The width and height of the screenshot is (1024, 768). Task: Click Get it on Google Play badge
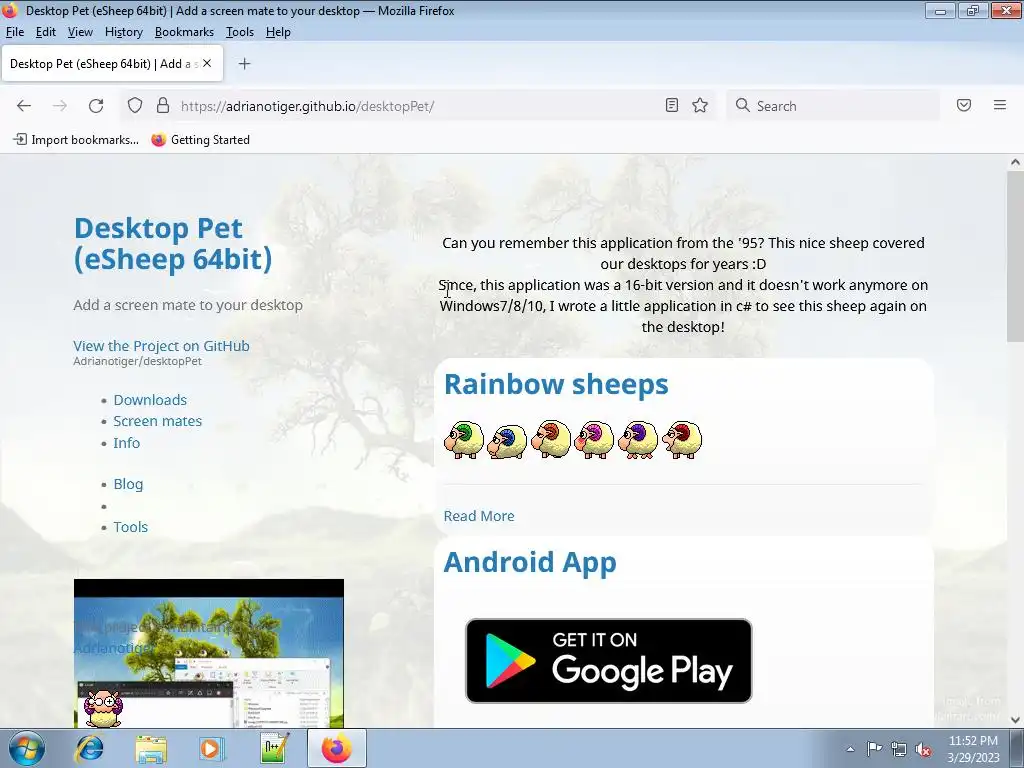coord(609,661)
